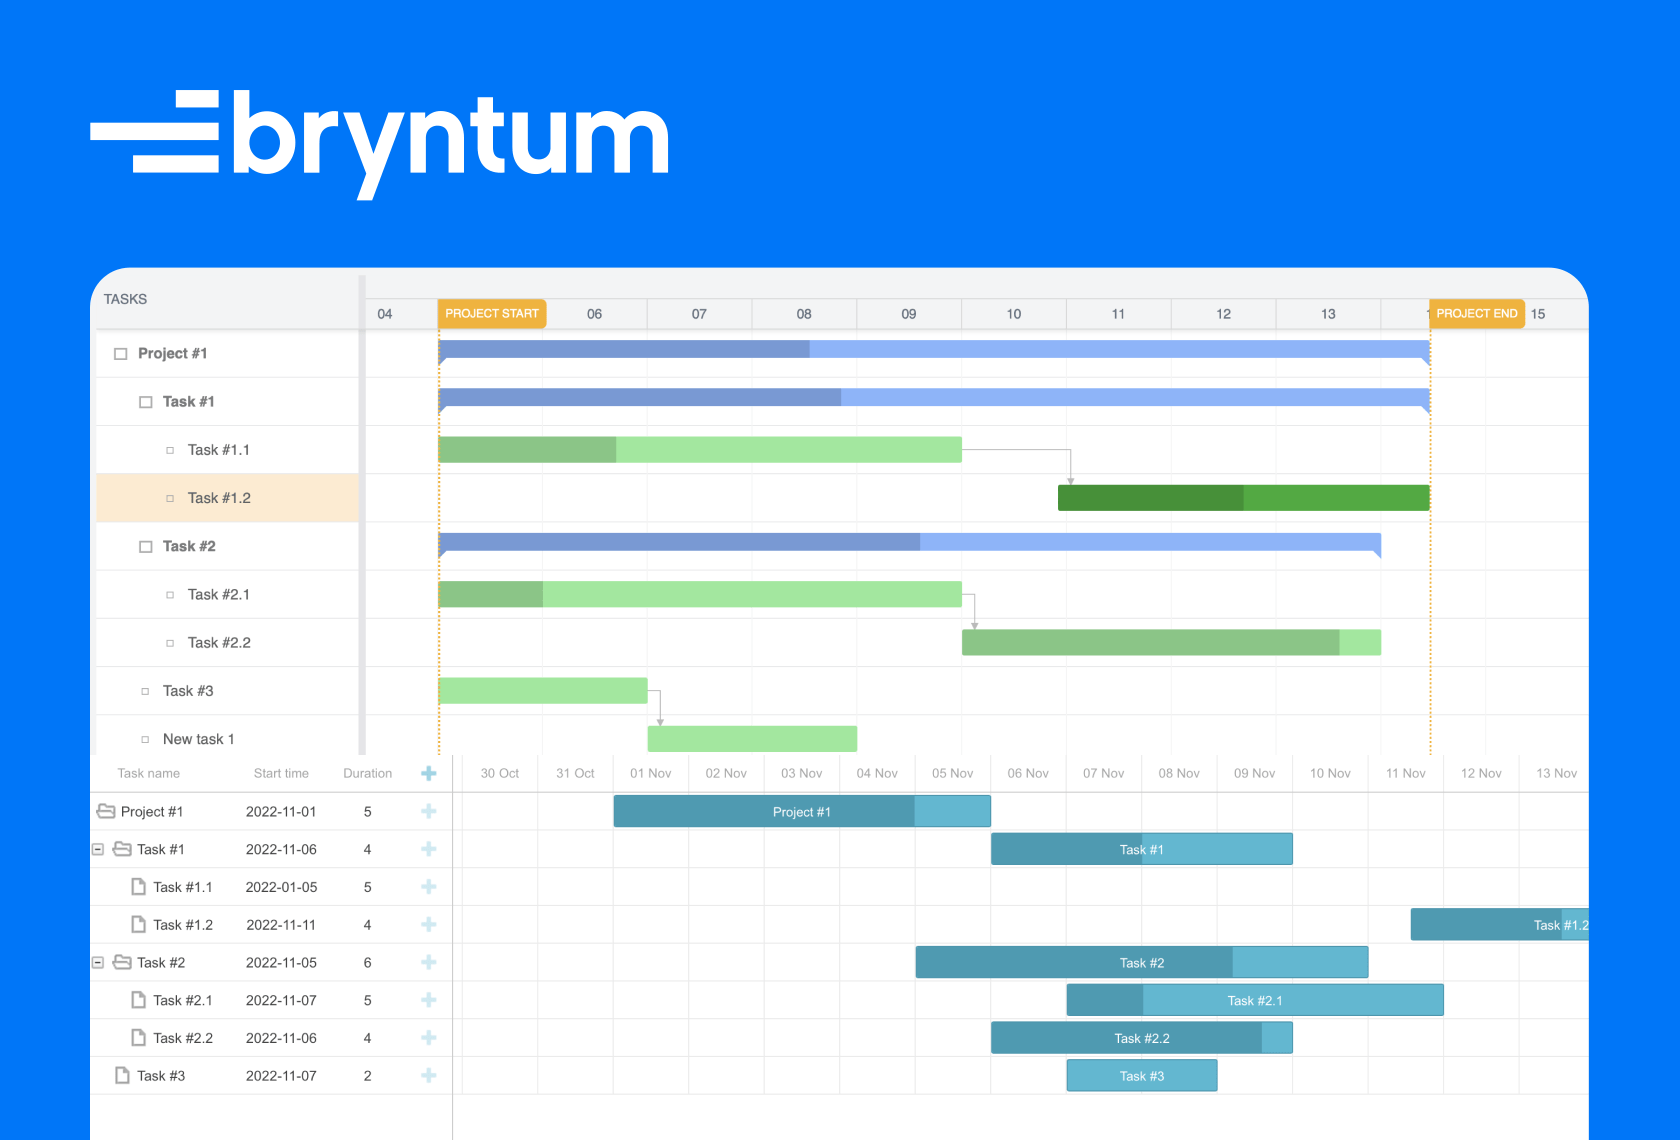Image resolution: width=1680 pixels, height=1140 pixels.
Task: Click the plus icon on the Task #1.2 row
Action: coord(428,924)
